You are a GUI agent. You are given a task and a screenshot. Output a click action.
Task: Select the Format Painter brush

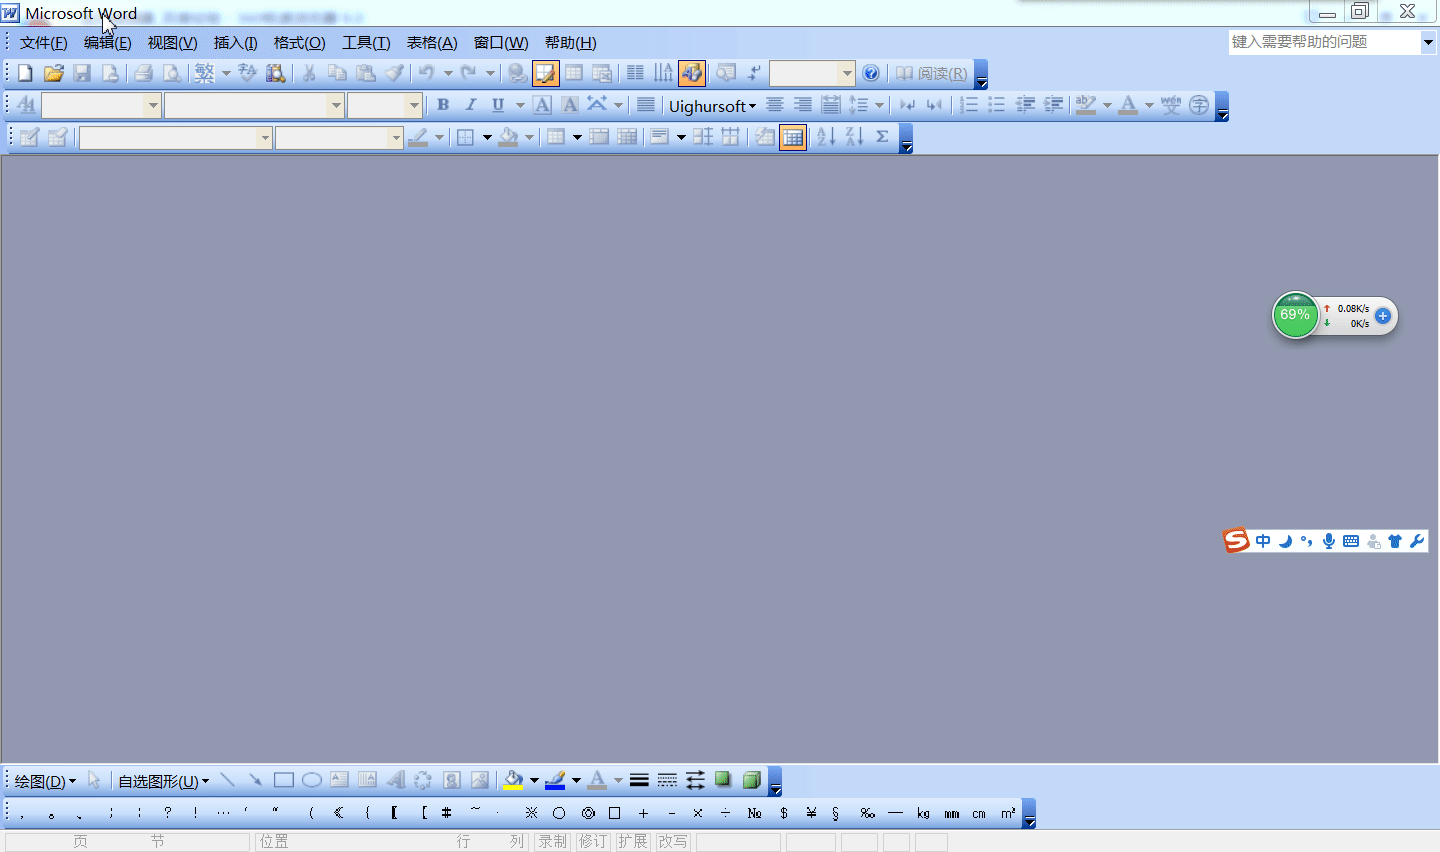pyautogui.click(x=395, y=73)
